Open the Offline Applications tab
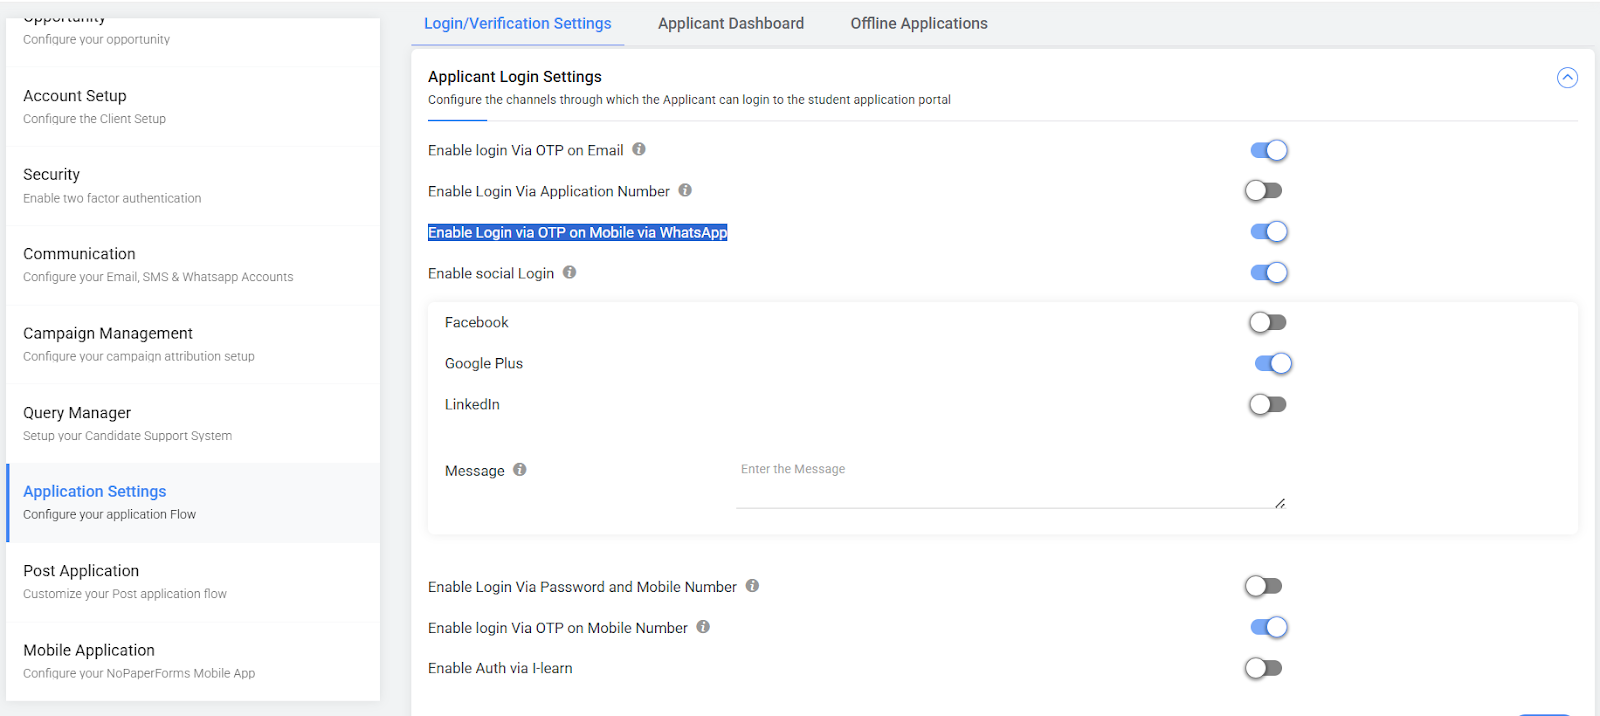Image resolution: width=1600 pixels, height=716 pixels. pos(918,23)
